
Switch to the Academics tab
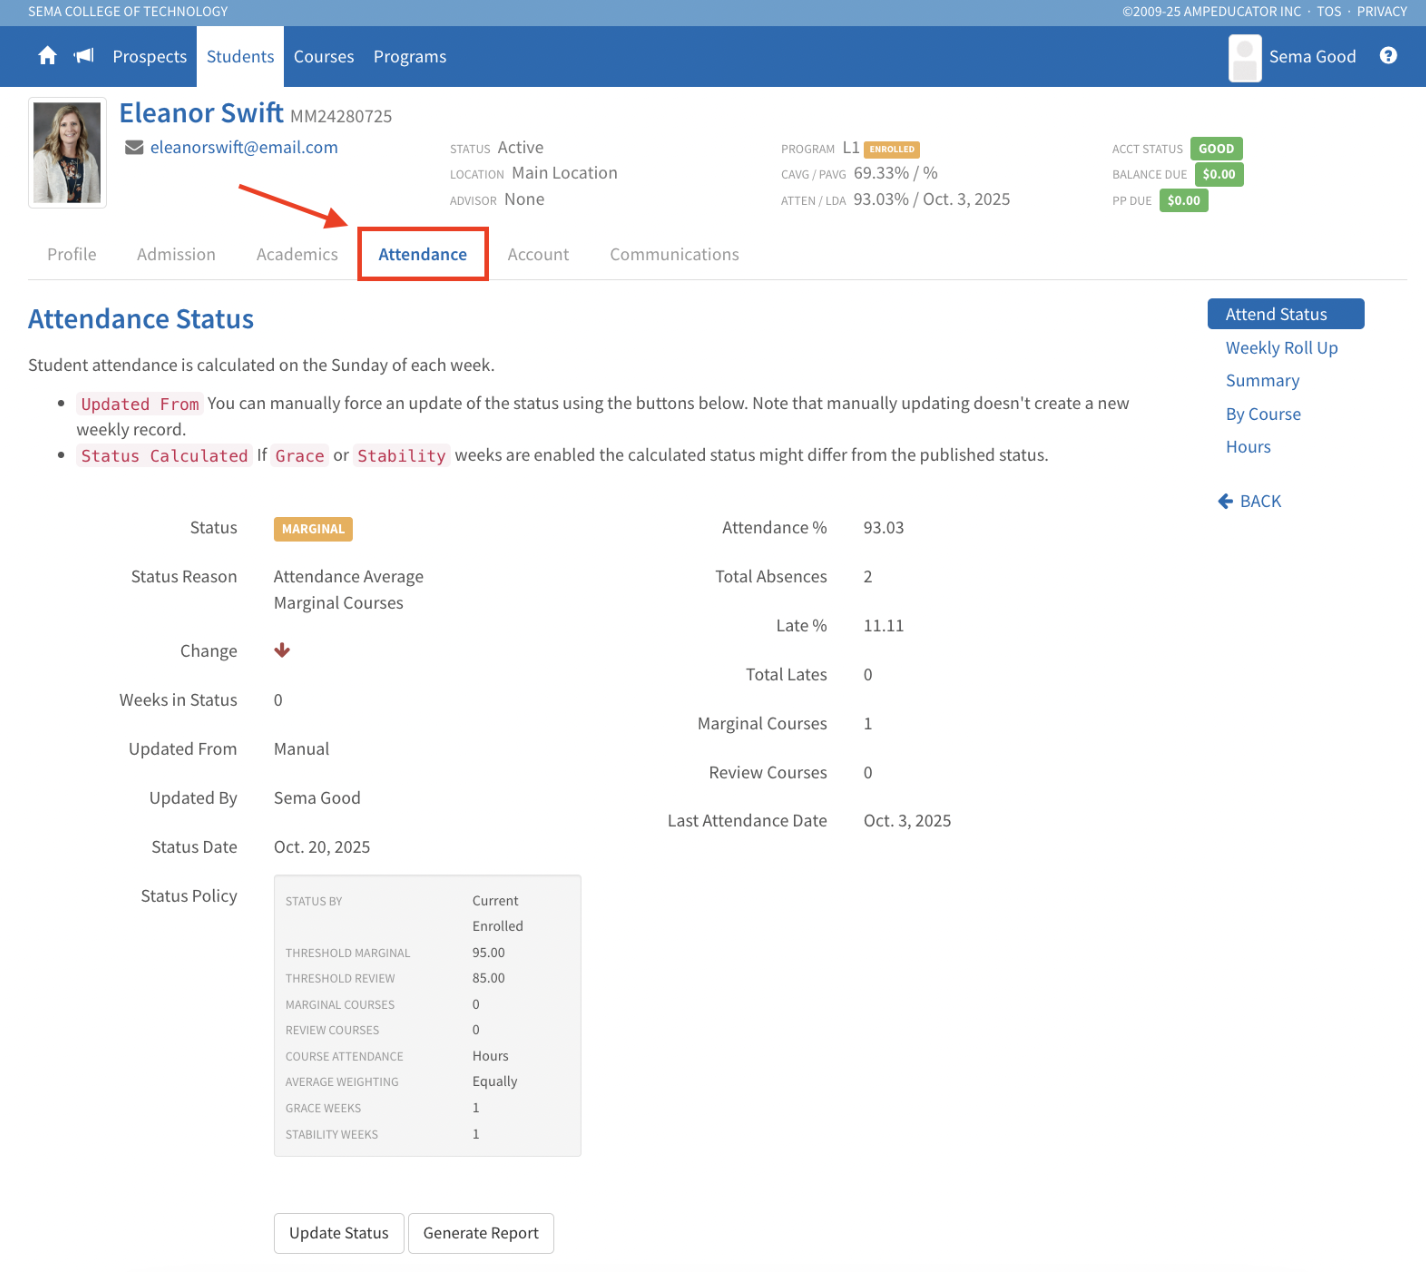click(x=297, y=255)
